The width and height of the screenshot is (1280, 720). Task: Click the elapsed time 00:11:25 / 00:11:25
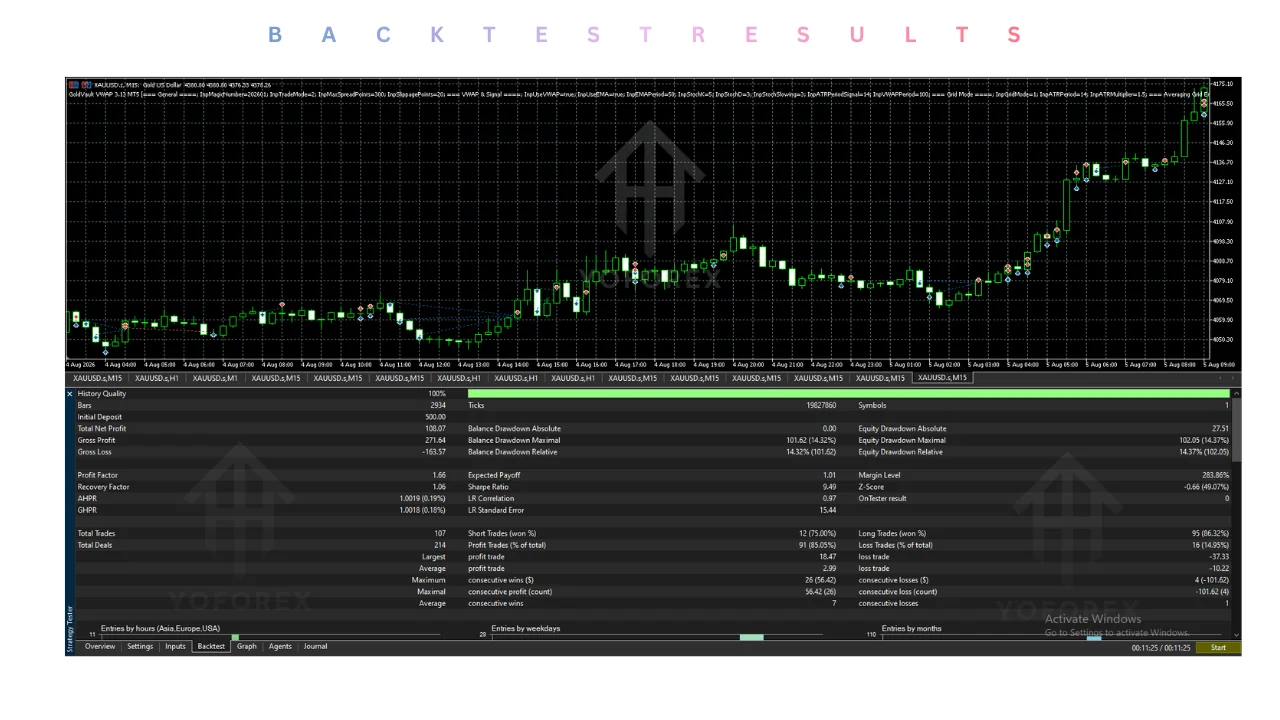(x=1161, y=648)
